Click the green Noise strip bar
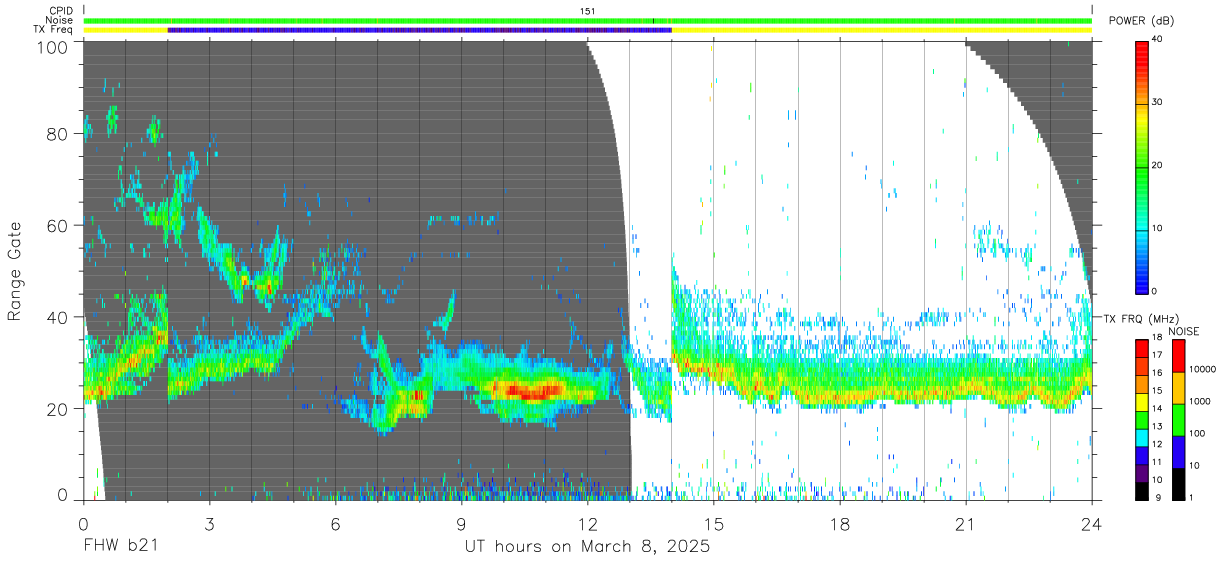This screenshot has width=1228, height=567. [x=587, y=20]
